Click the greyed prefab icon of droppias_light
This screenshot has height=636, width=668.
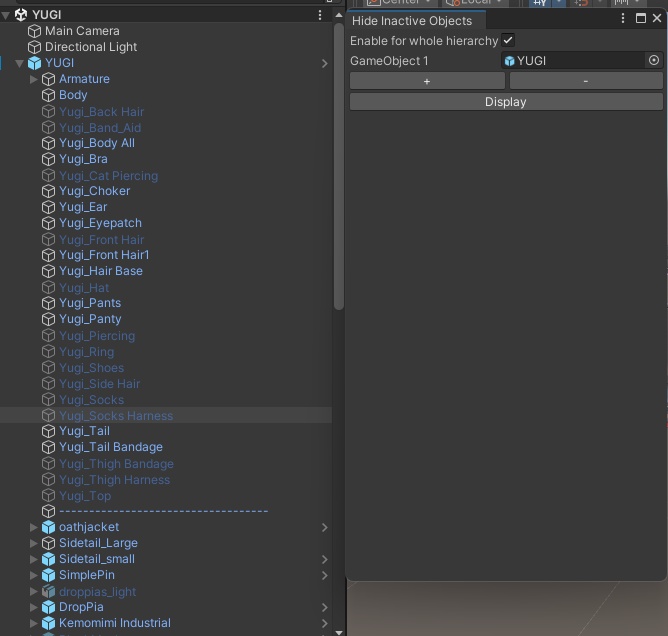tap(48, 591)
